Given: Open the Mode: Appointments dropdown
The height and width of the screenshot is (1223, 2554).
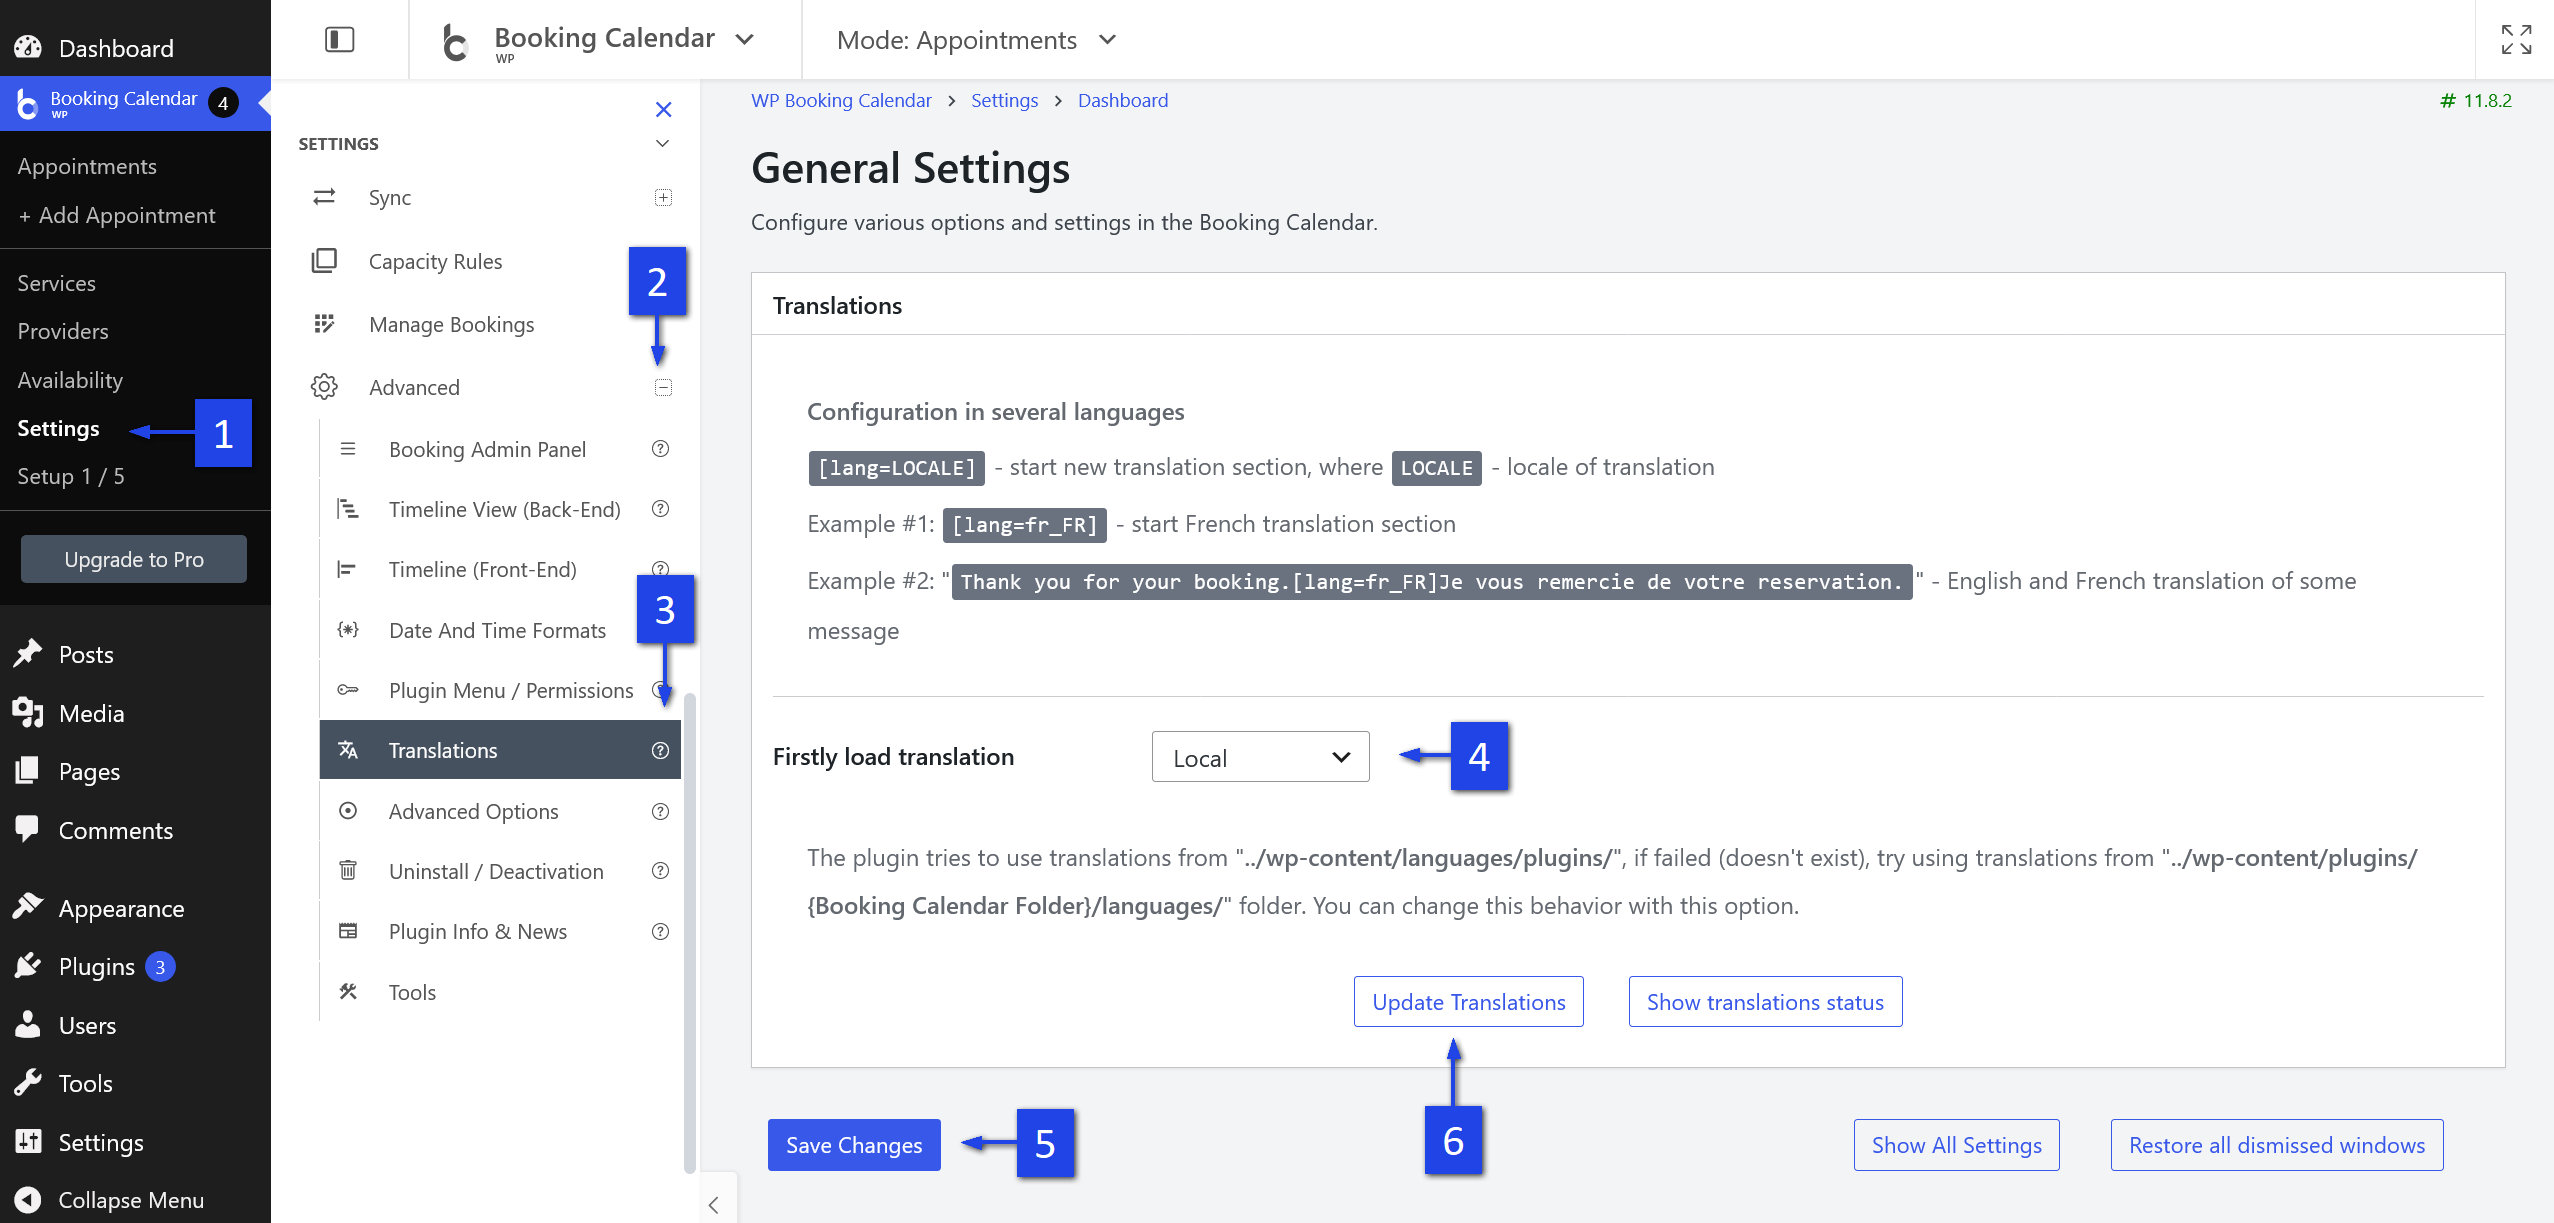Looking at the screenshot, I should pyautogui.click(x=976, y=40).
